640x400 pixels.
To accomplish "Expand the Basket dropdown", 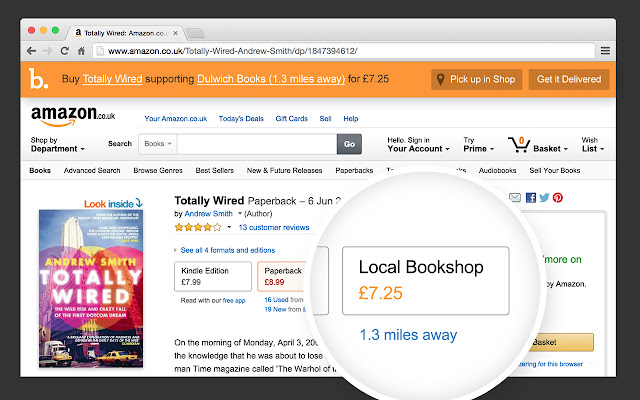I will (550, 149).
